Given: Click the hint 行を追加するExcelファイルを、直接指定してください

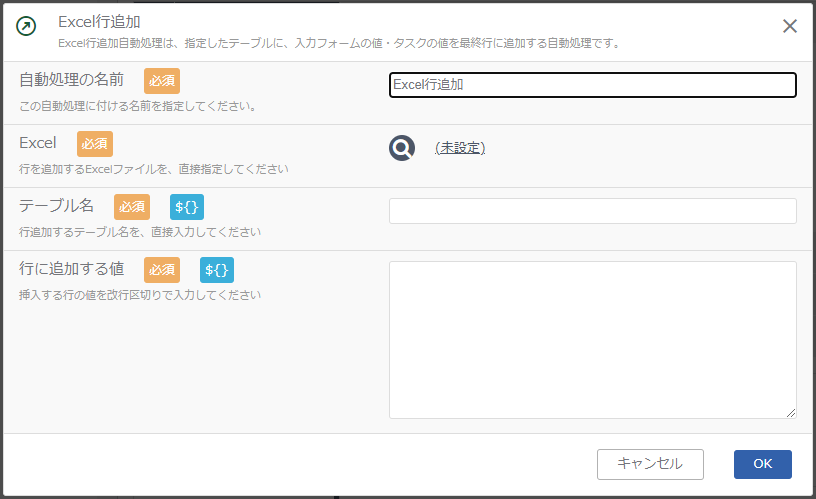Looking at the screenshot, I should pos(154,169).
